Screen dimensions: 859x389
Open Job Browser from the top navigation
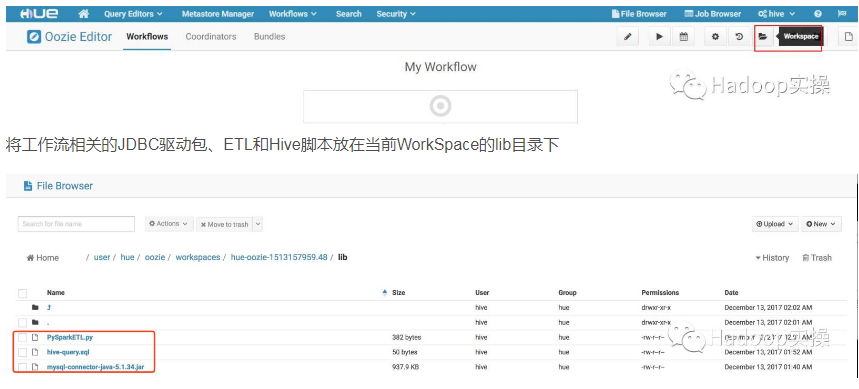(713, 14)
